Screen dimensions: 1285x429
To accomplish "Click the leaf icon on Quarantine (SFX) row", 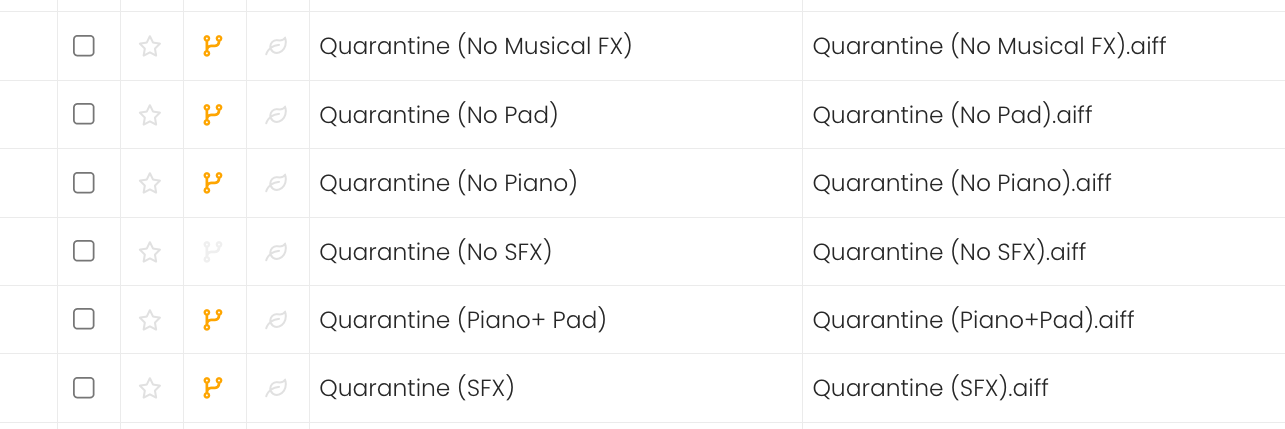I will [x=277, y=388].
